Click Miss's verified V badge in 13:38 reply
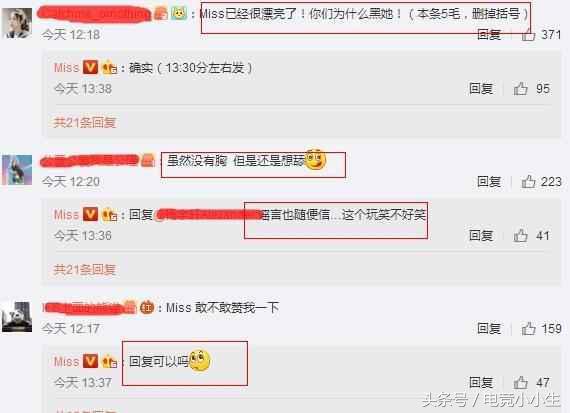The image size is (570, 413). coord(91,67)
